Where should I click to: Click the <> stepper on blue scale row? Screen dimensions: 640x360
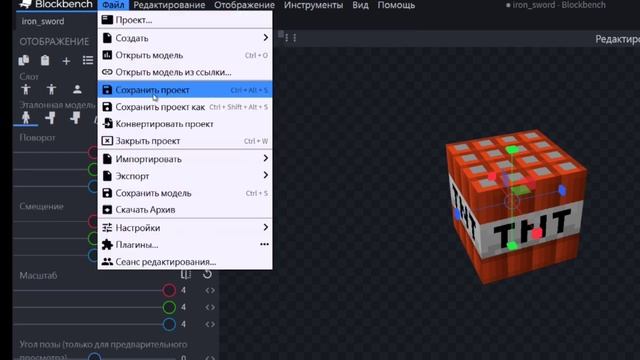[210, 324]
